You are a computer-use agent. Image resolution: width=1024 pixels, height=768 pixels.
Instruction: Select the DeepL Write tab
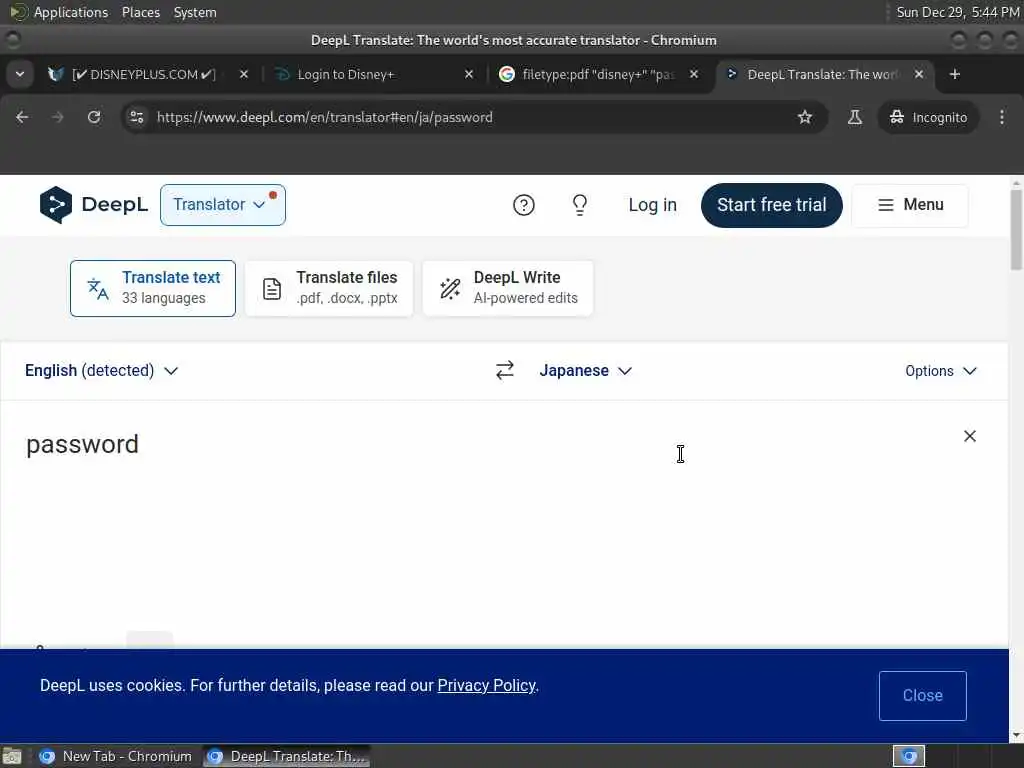tap(508, 288)
